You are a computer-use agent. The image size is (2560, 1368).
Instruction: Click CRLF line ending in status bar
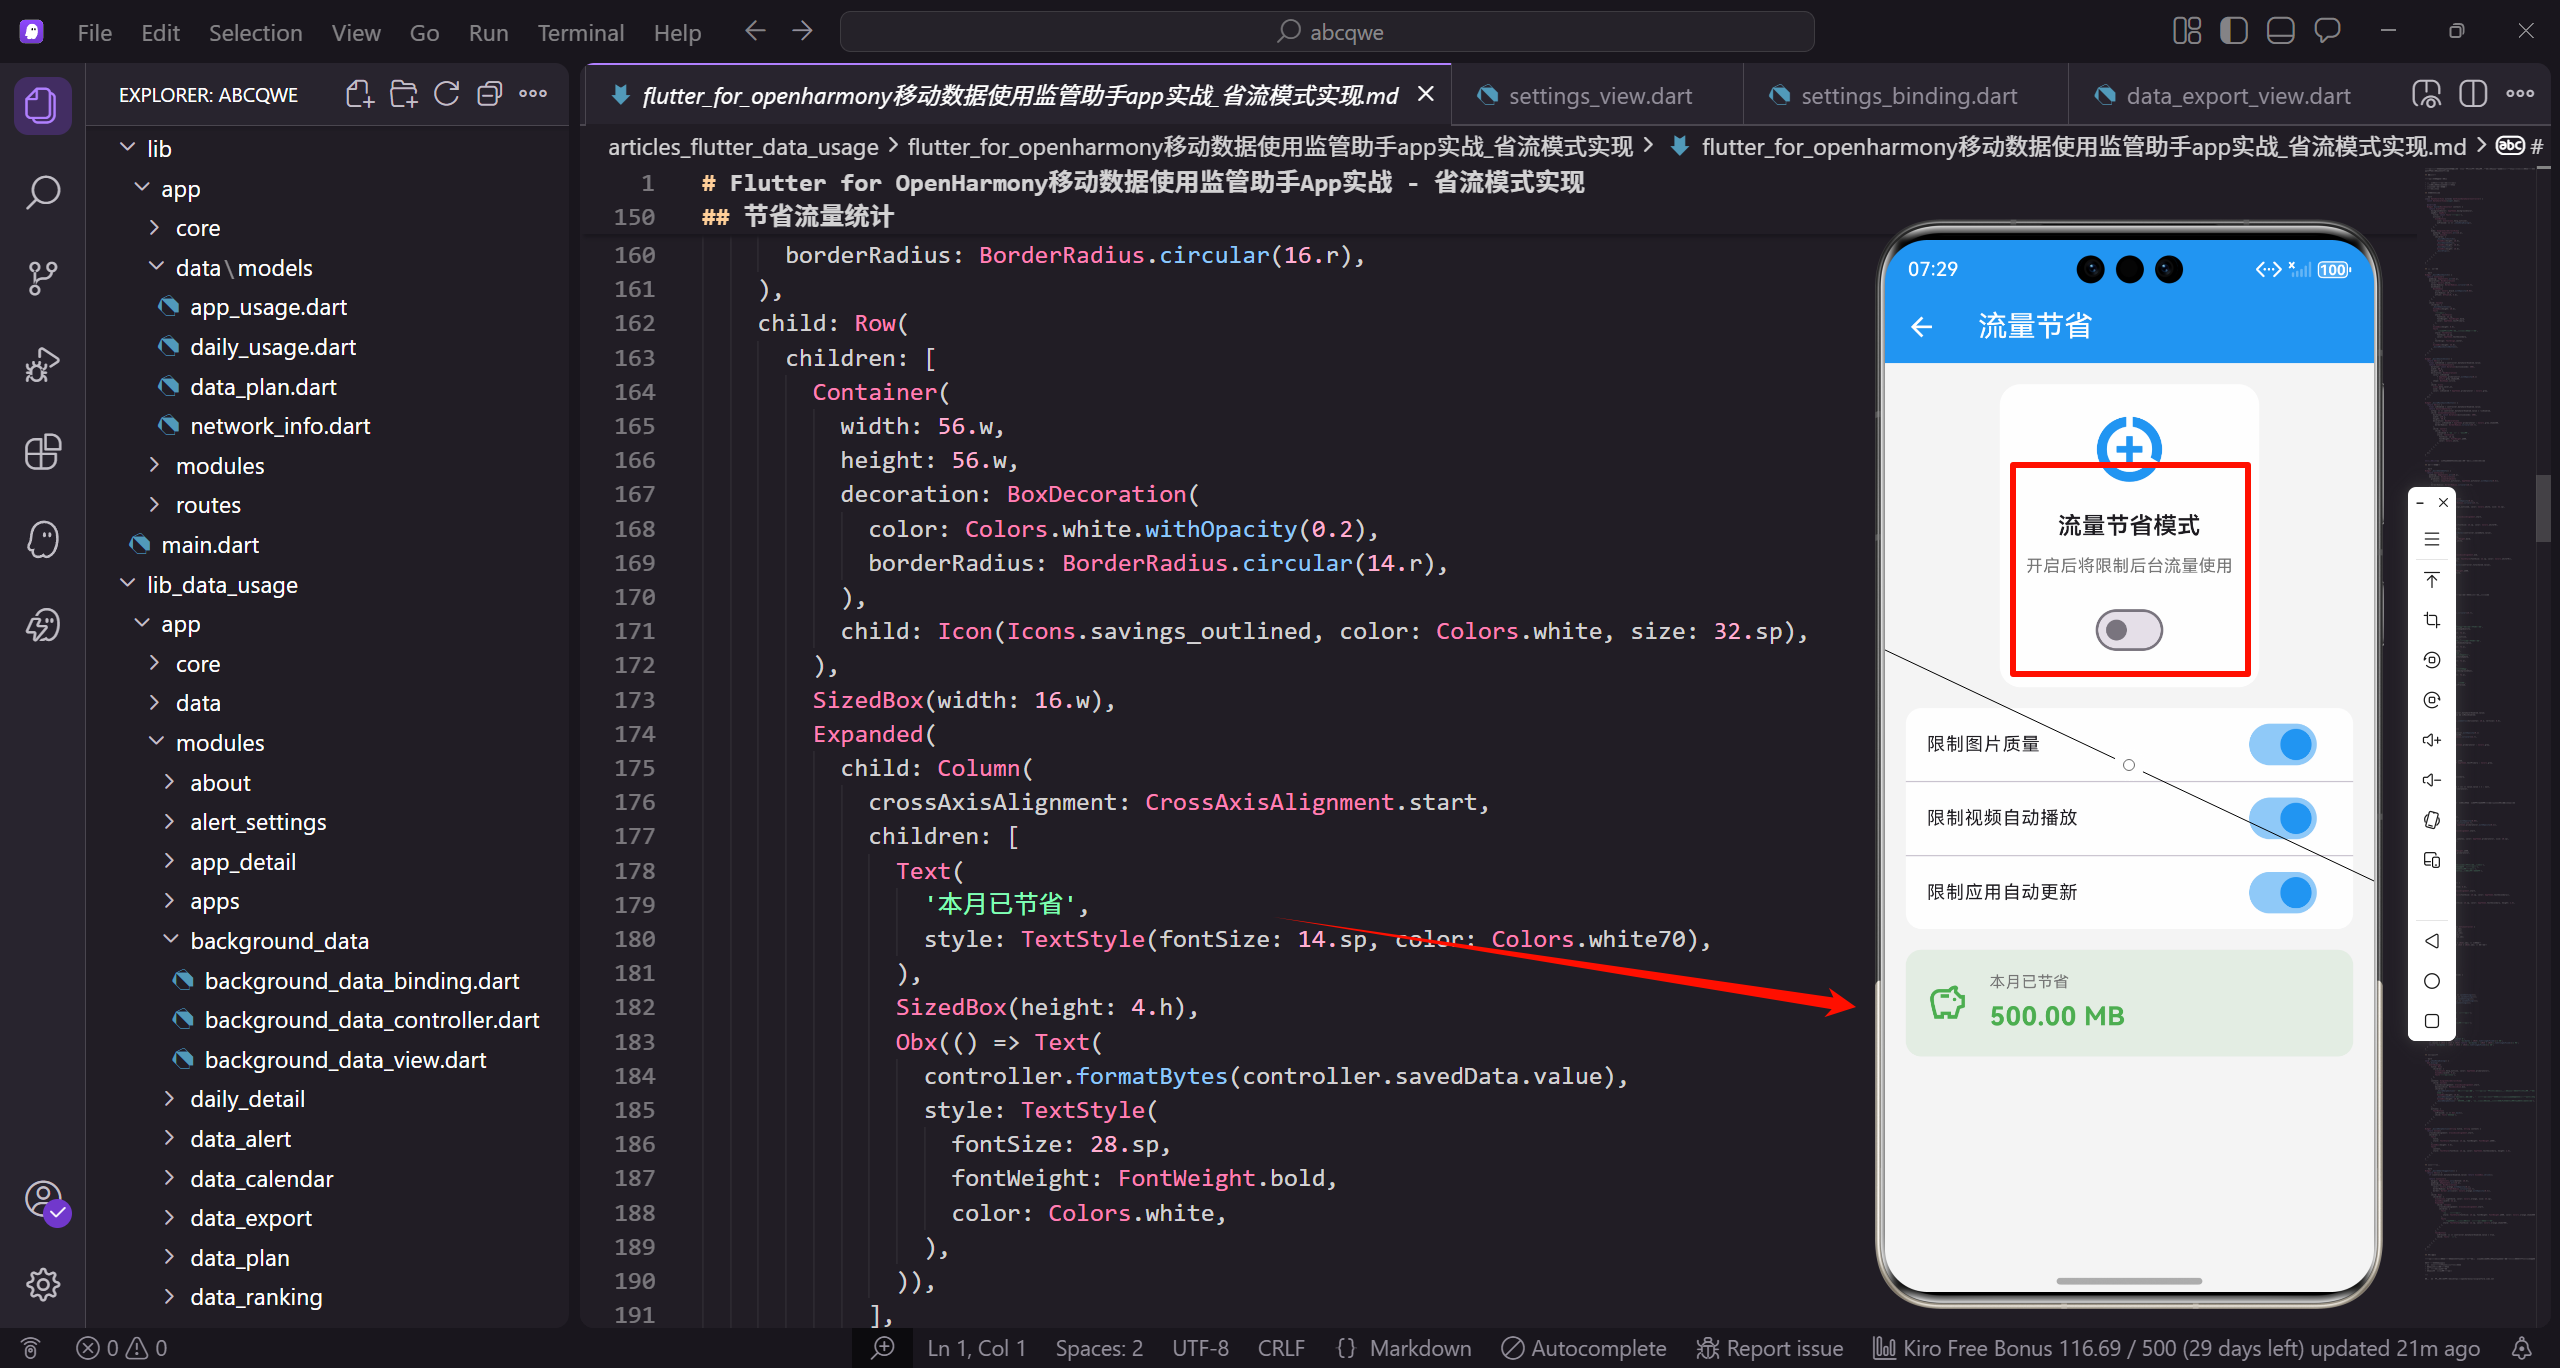pyautogui.click(x=1281, y=1348)
